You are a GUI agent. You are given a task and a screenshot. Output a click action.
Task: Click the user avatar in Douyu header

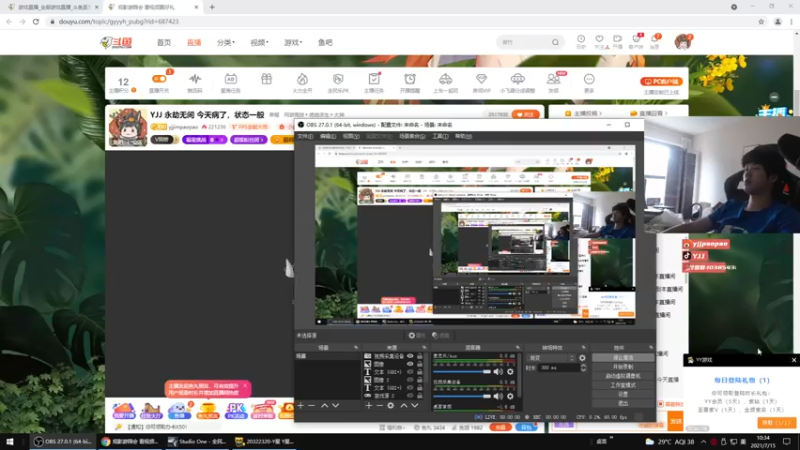683,42
